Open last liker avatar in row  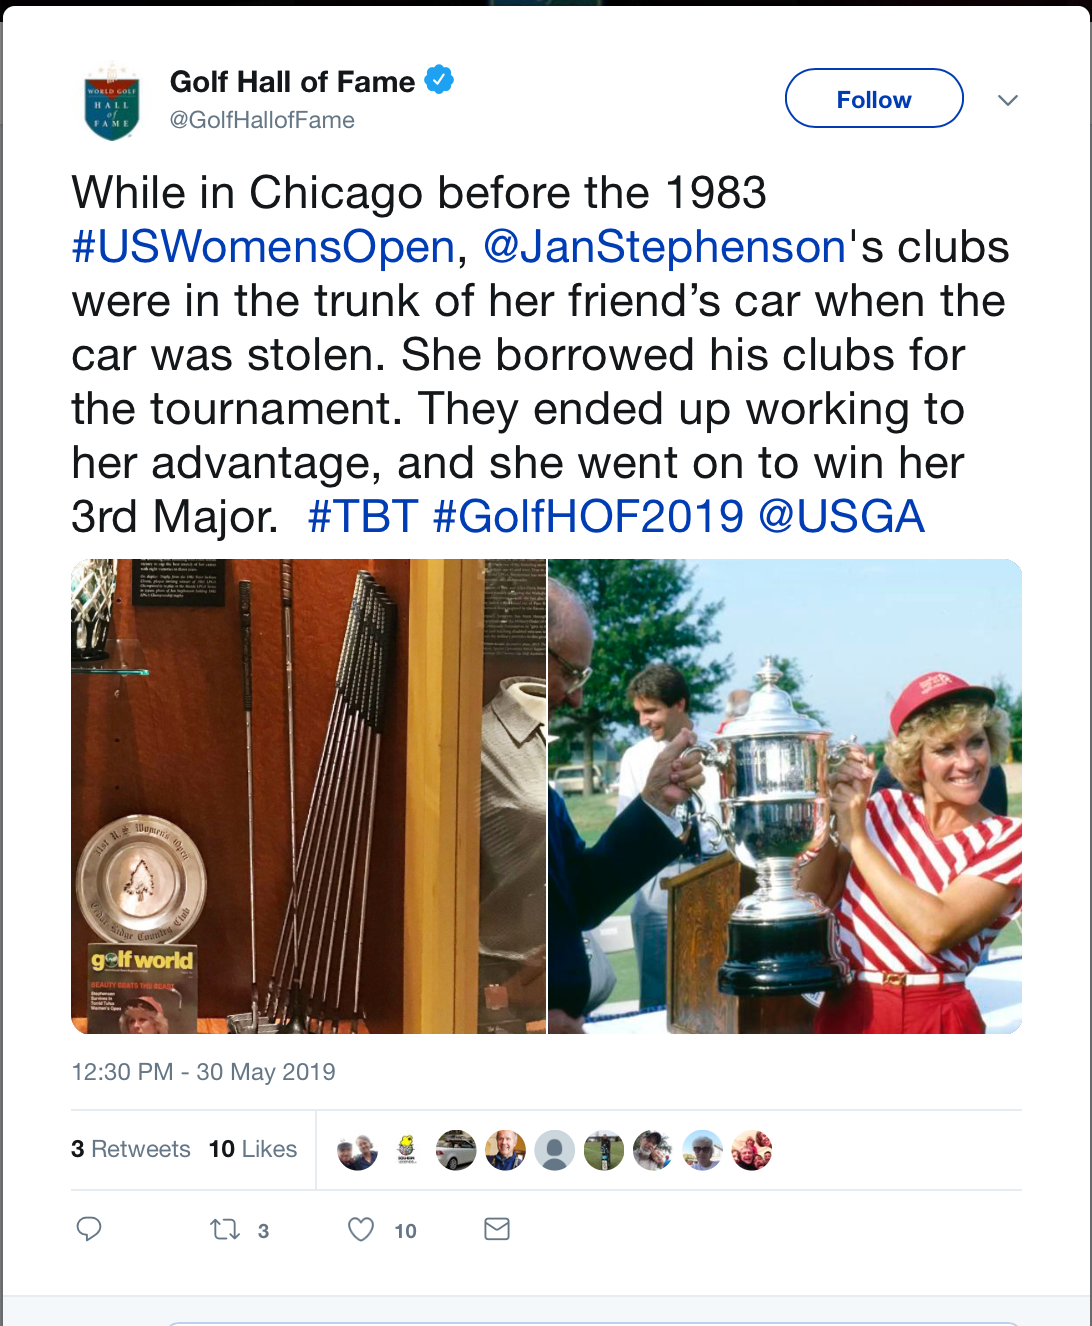point(751,1150)
